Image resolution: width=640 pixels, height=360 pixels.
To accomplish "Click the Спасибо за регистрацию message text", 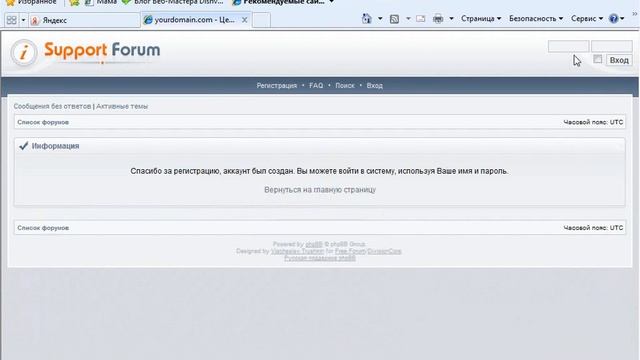I will [x=320, y=171].
